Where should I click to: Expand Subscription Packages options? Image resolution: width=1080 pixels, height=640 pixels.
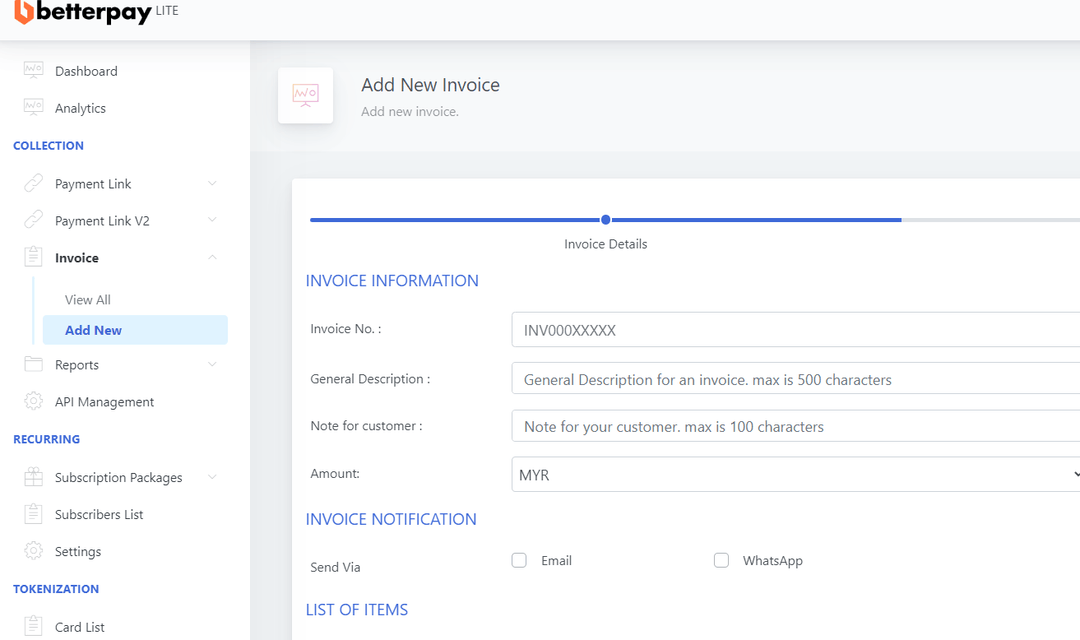(211, 477)
